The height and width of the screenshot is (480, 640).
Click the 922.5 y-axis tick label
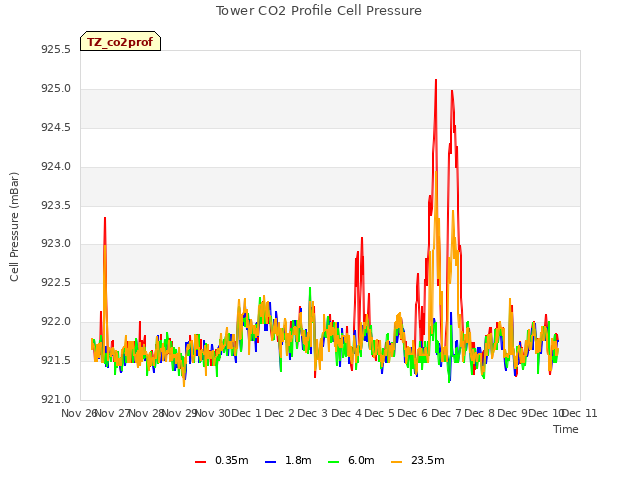tap(56, 282)
